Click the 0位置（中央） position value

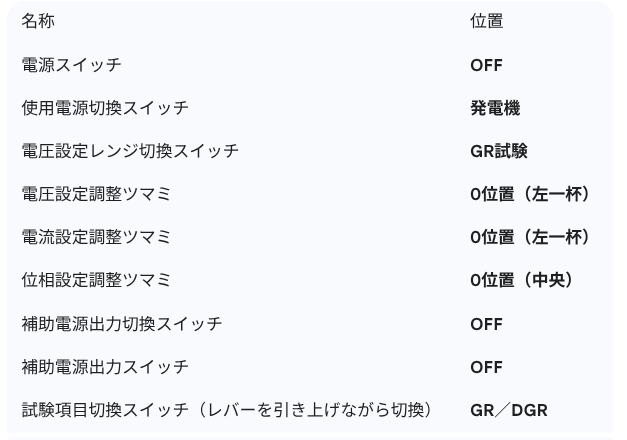521,280
